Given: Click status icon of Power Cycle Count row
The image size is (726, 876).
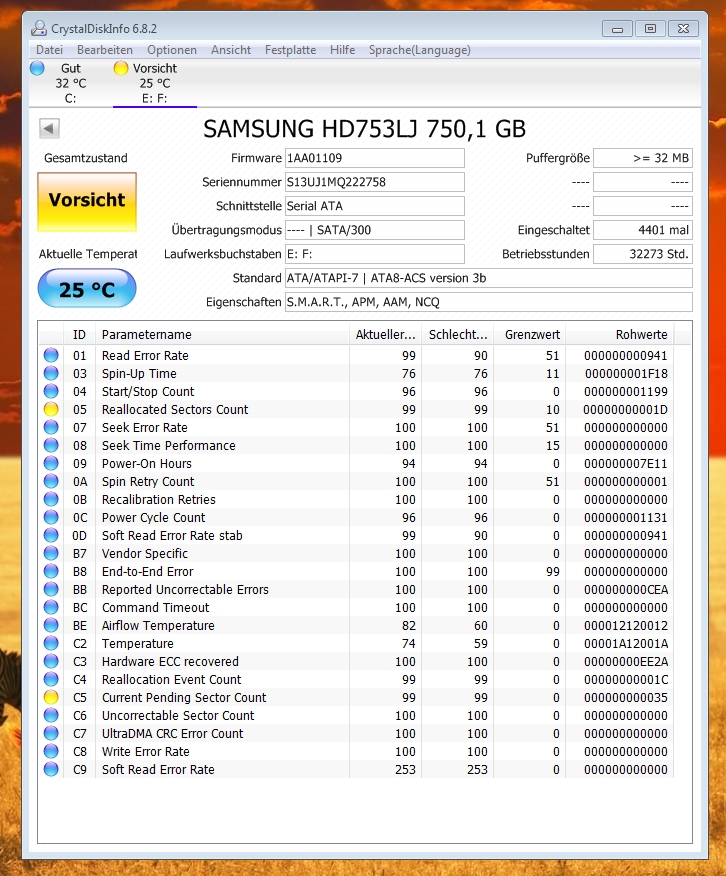Looking at the screenshot, I should click(51, 517).
